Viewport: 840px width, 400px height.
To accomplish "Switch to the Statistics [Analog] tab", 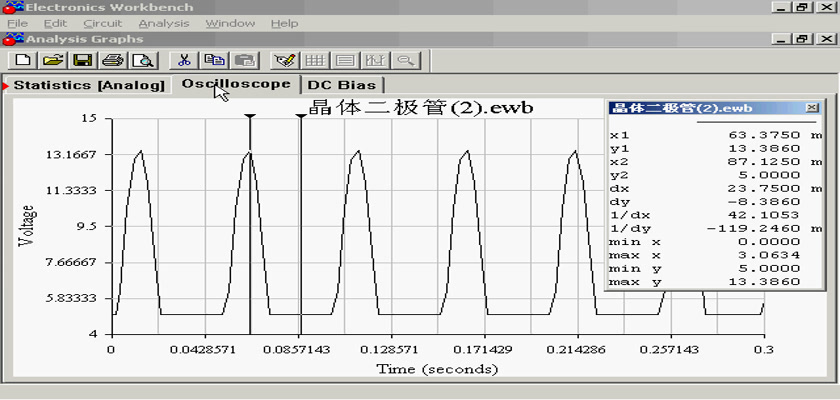I will point(88,86).
